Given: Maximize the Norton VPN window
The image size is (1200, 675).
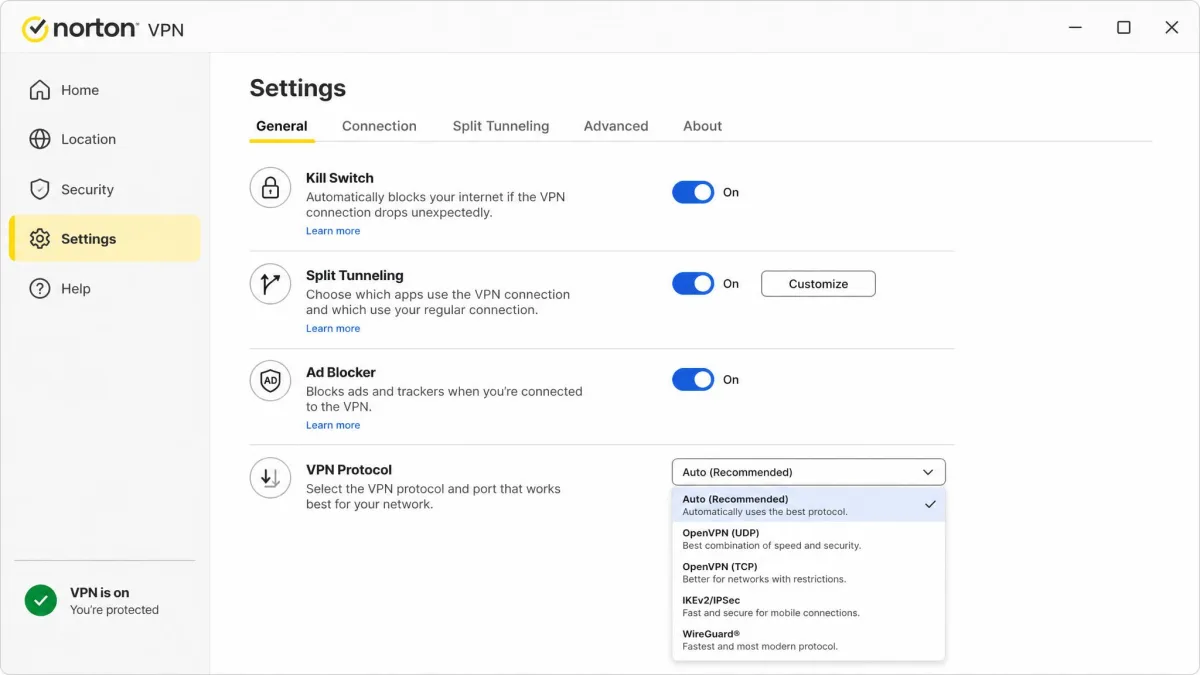Looking at the screenshot, I should (x=1124, y=28).
